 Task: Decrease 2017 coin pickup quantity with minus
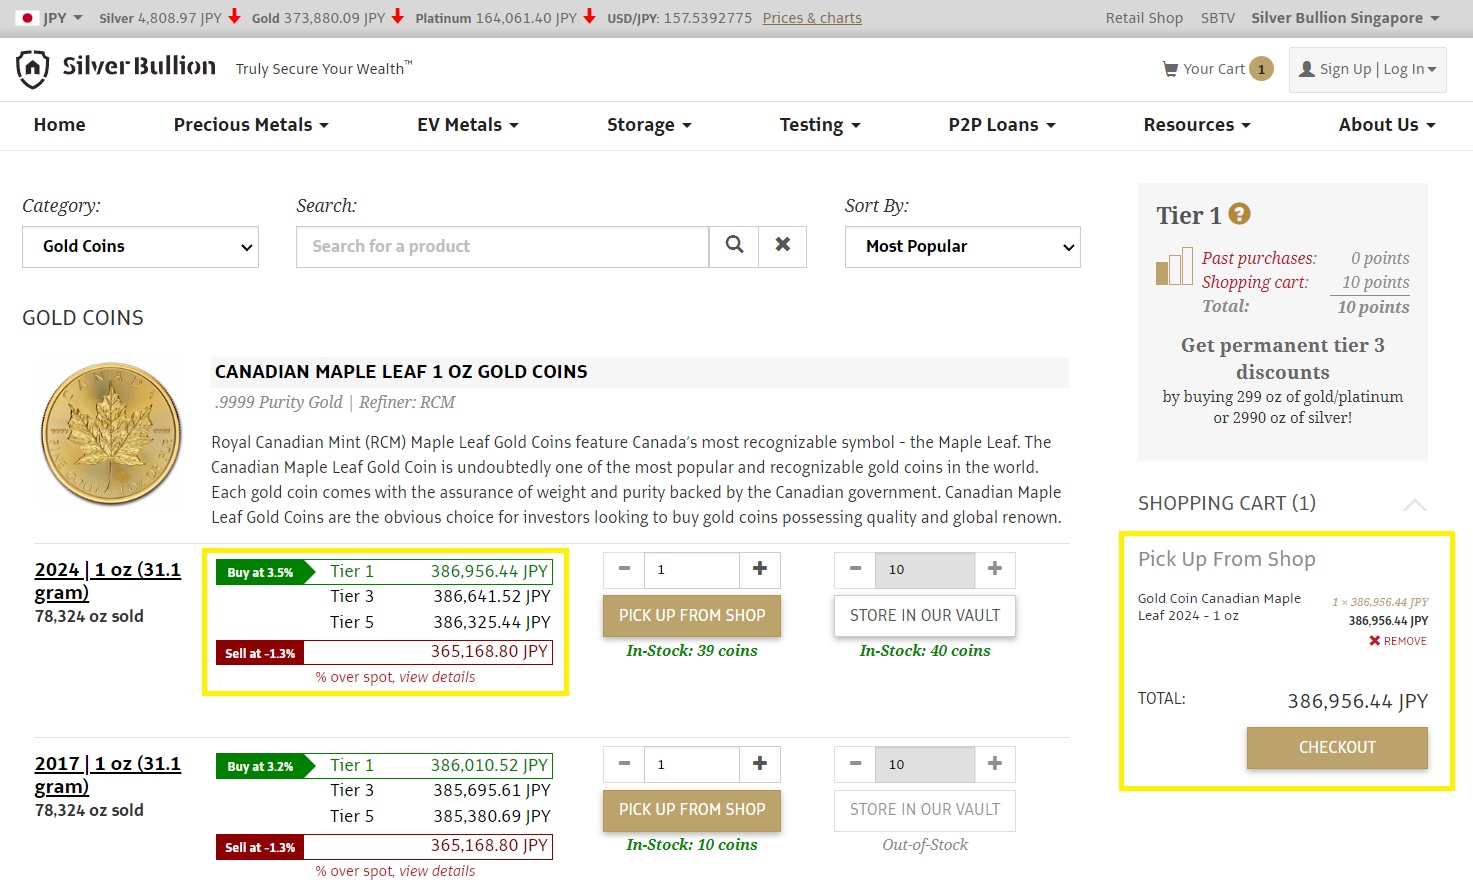624,764
